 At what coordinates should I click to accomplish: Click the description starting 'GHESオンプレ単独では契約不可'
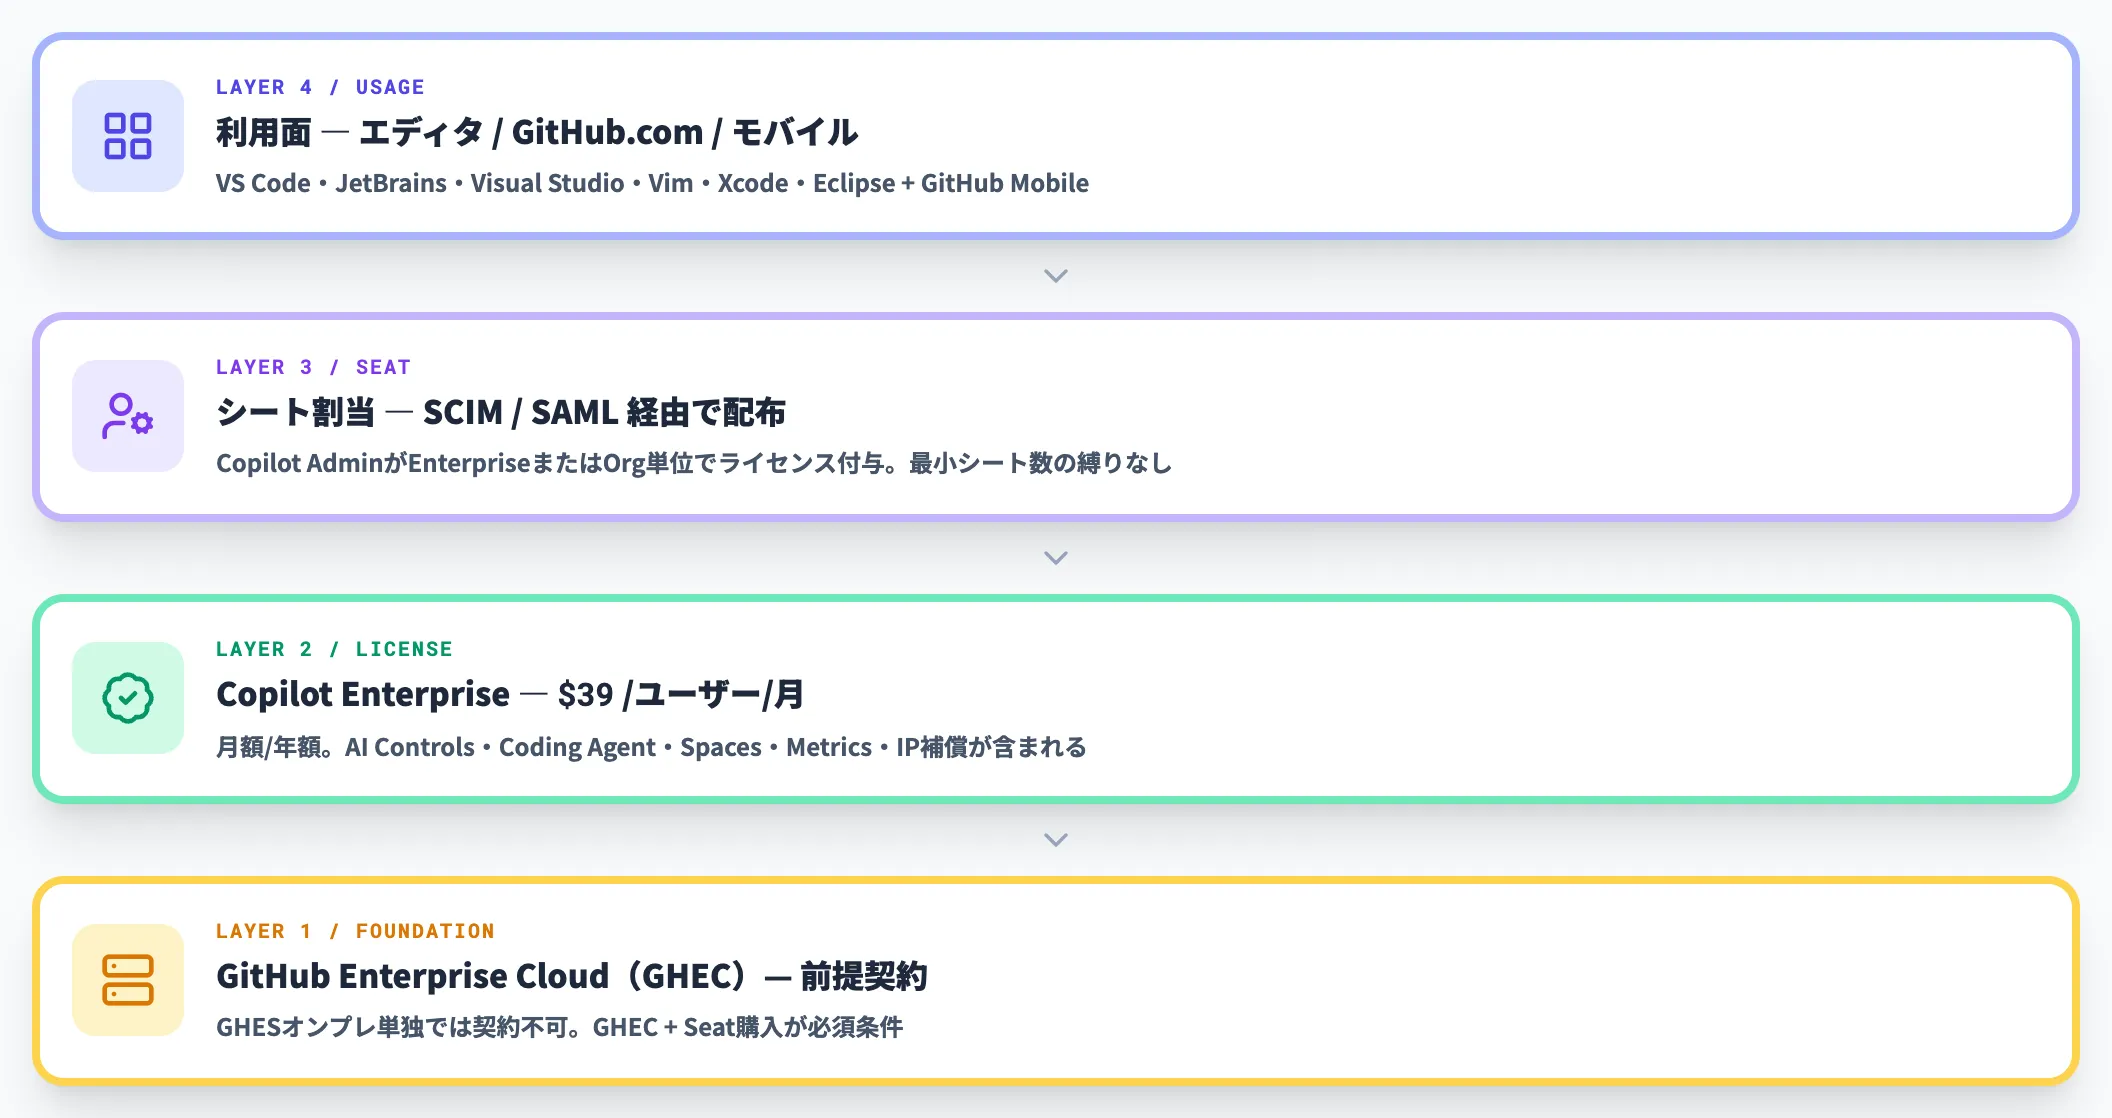tap(559, 1027)
